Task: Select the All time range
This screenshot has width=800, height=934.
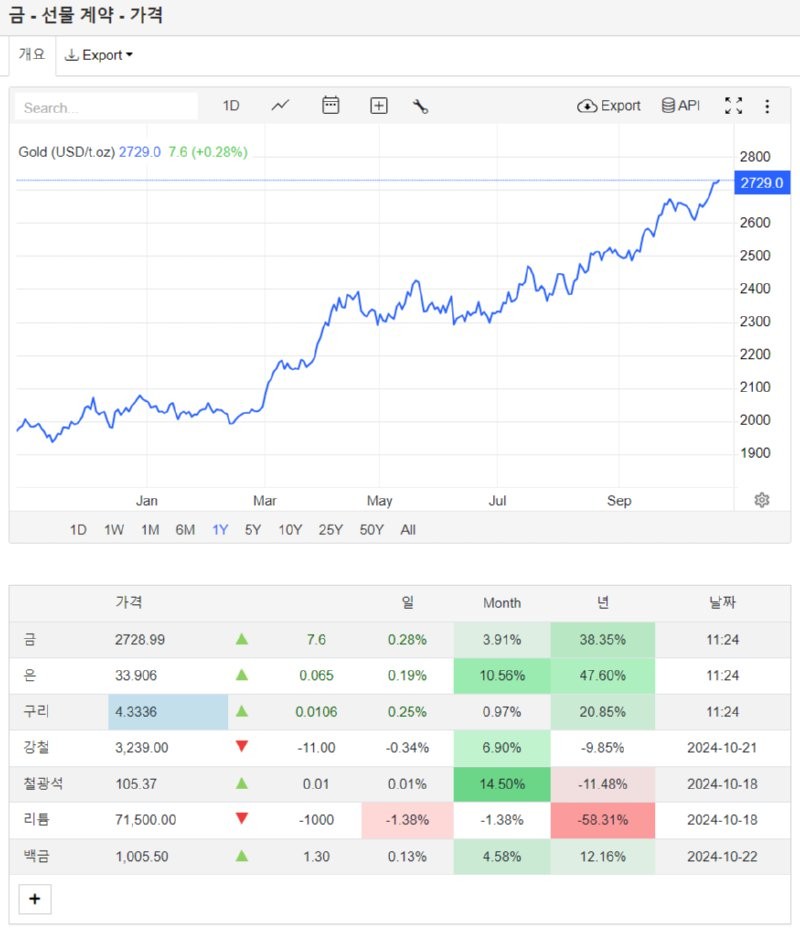Action: (x=408, y=530)
